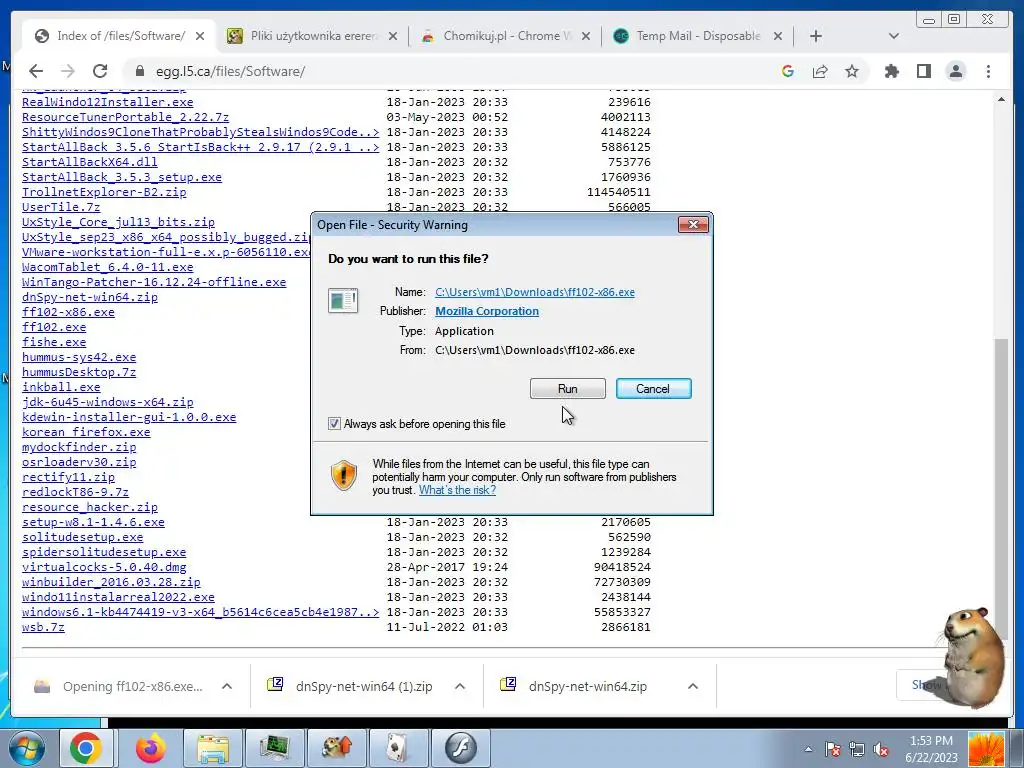
Task: Bookmark this page with the star icon
Action: click(852, 71)
